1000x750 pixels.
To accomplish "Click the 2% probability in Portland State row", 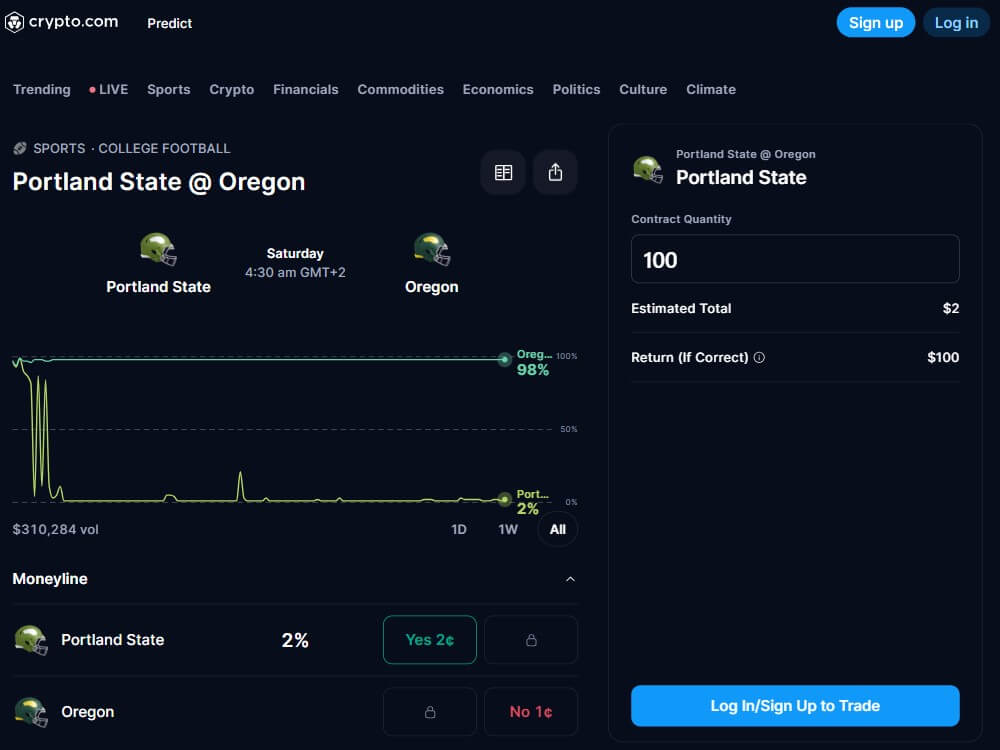I will [295, 640].
